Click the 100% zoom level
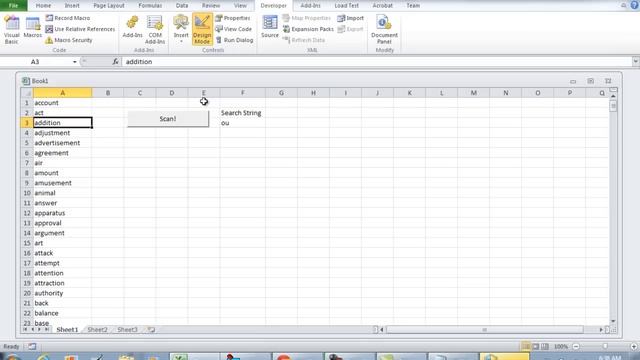The width and height of the screenshot is (640, 360). (561, 347)
